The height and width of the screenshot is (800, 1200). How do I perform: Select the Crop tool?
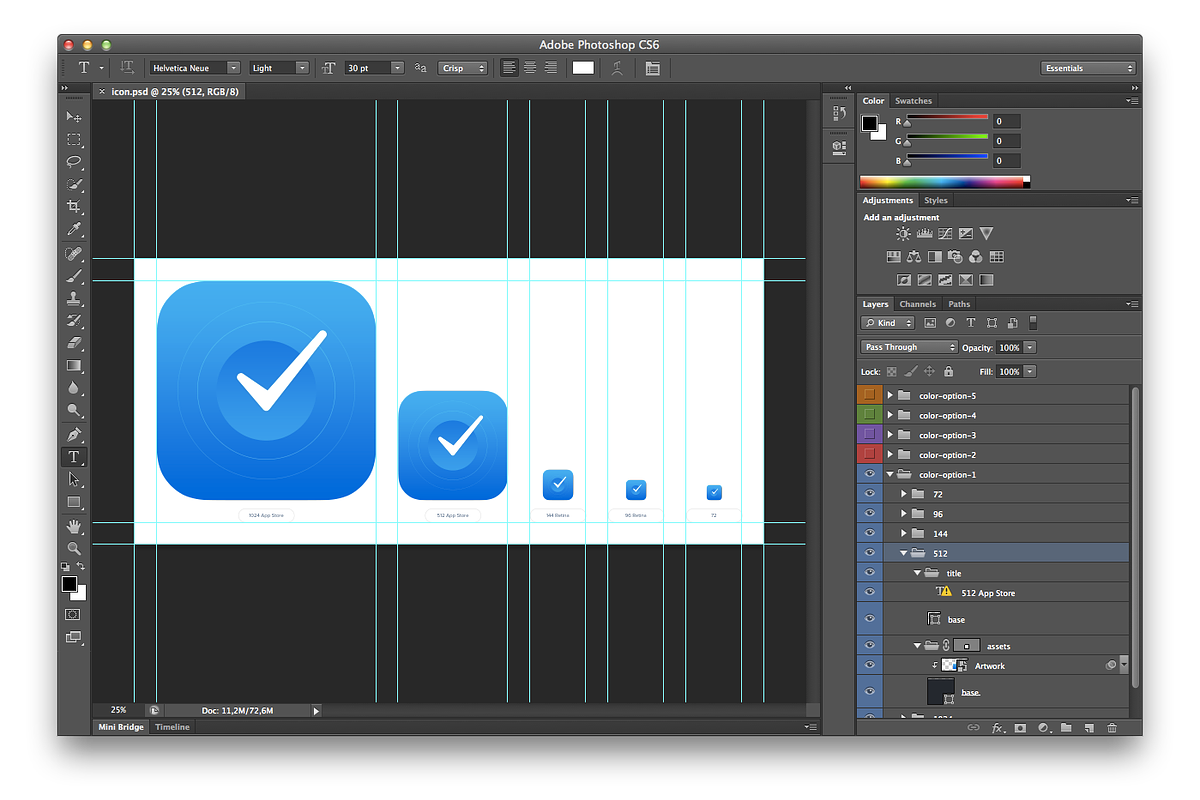pyautogui.click(x=74, y=207)
